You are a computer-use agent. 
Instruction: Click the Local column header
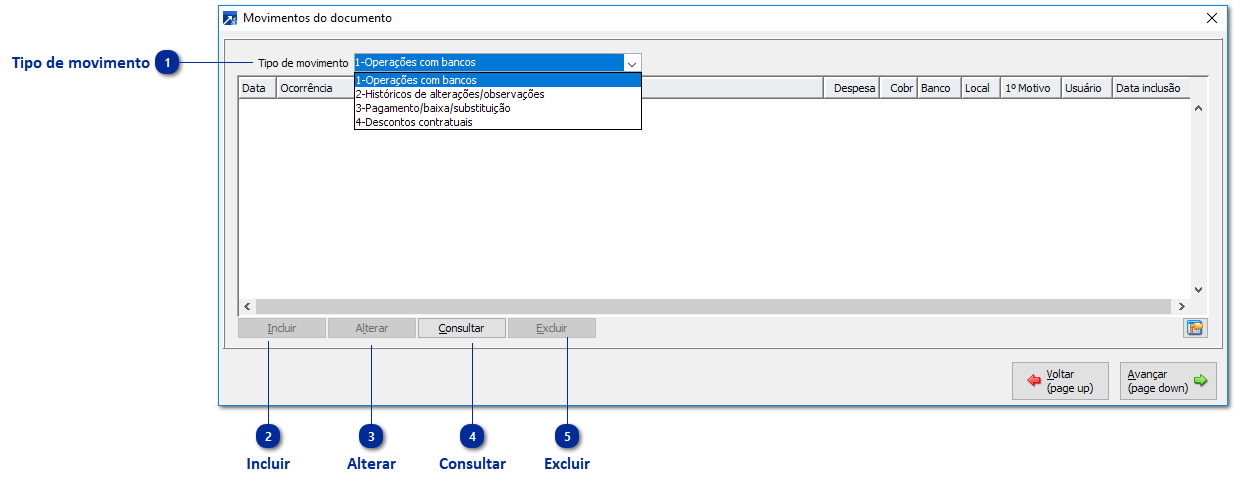tap(981, 88)
